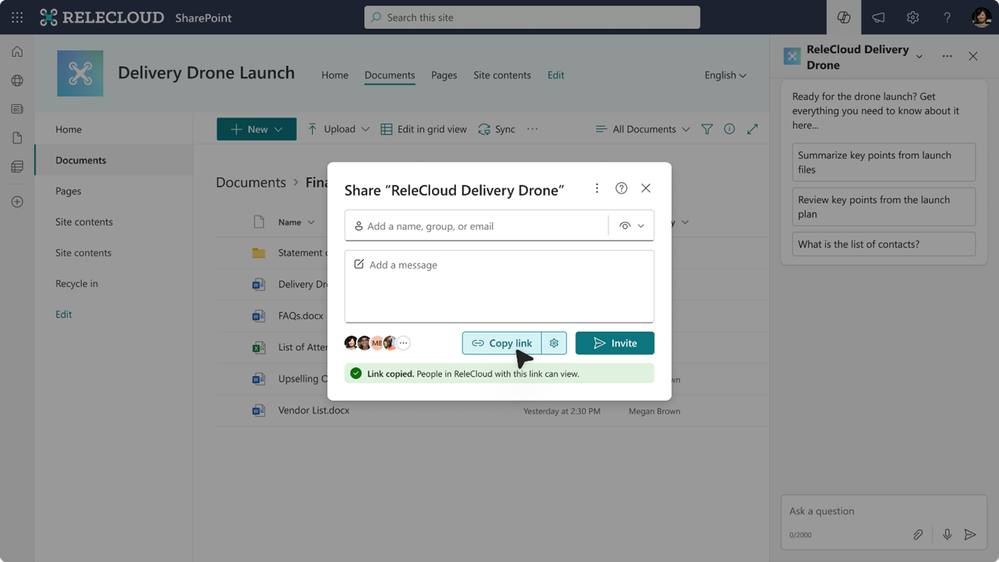Open the view permission eye dropdown
999x562 pixels.
point(631,226)
